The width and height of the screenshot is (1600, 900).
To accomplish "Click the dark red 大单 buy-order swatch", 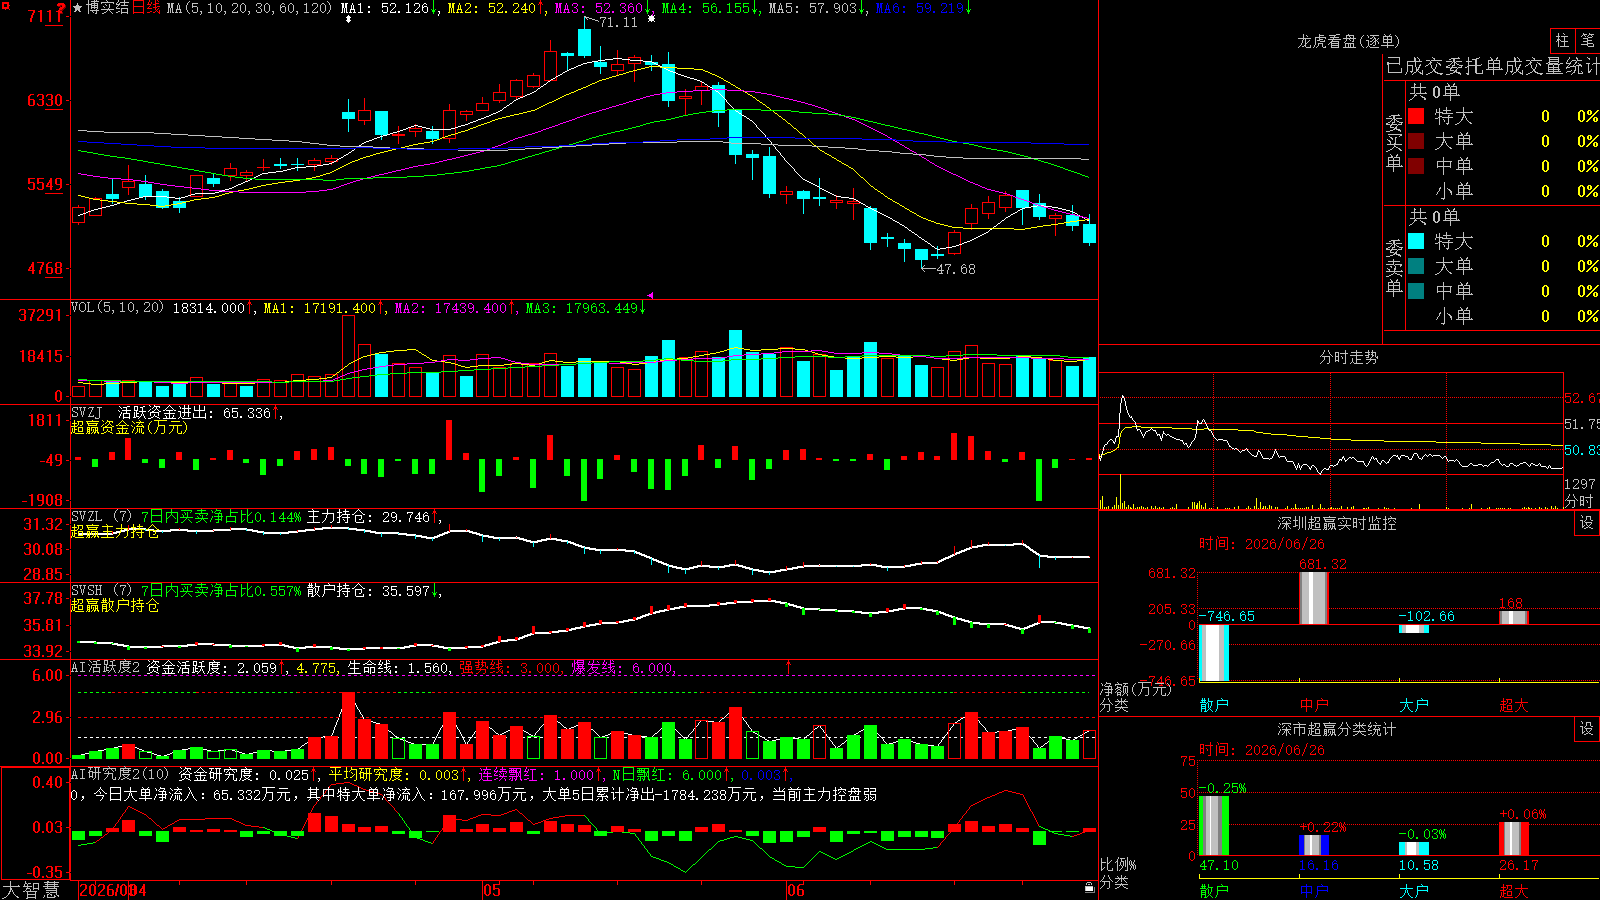I will tap(1416, 141).
